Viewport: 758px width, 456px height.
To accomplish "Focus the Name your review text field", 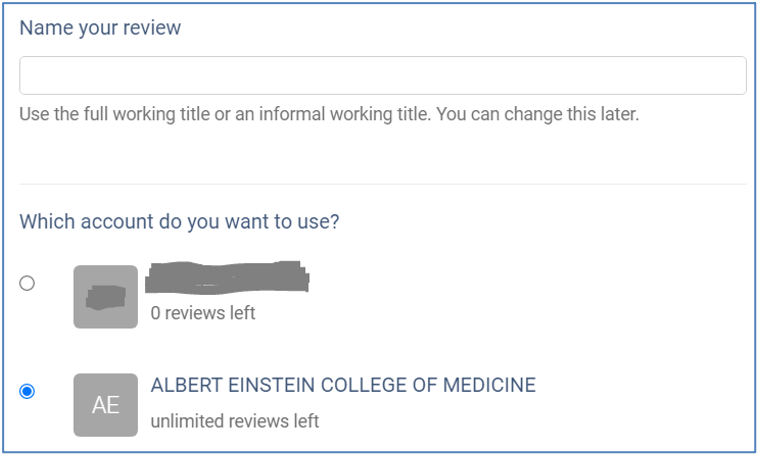I will (x=382, y=76).
